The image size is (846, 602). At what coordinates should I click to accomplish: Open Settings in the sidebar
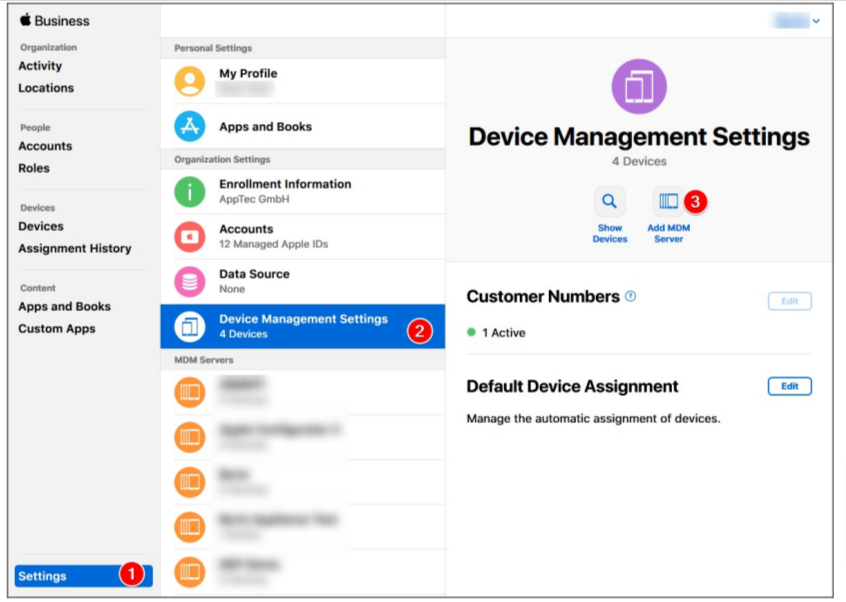tap(43, 576)
